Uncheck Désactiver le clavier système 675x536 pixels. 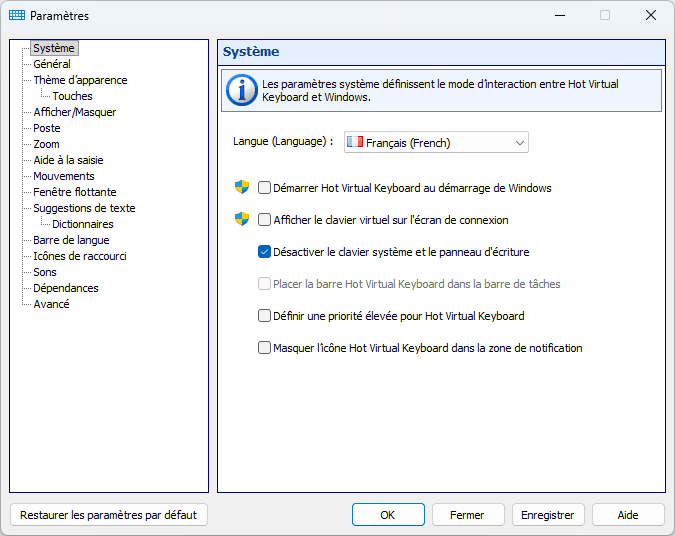click(x=264, y=252)
